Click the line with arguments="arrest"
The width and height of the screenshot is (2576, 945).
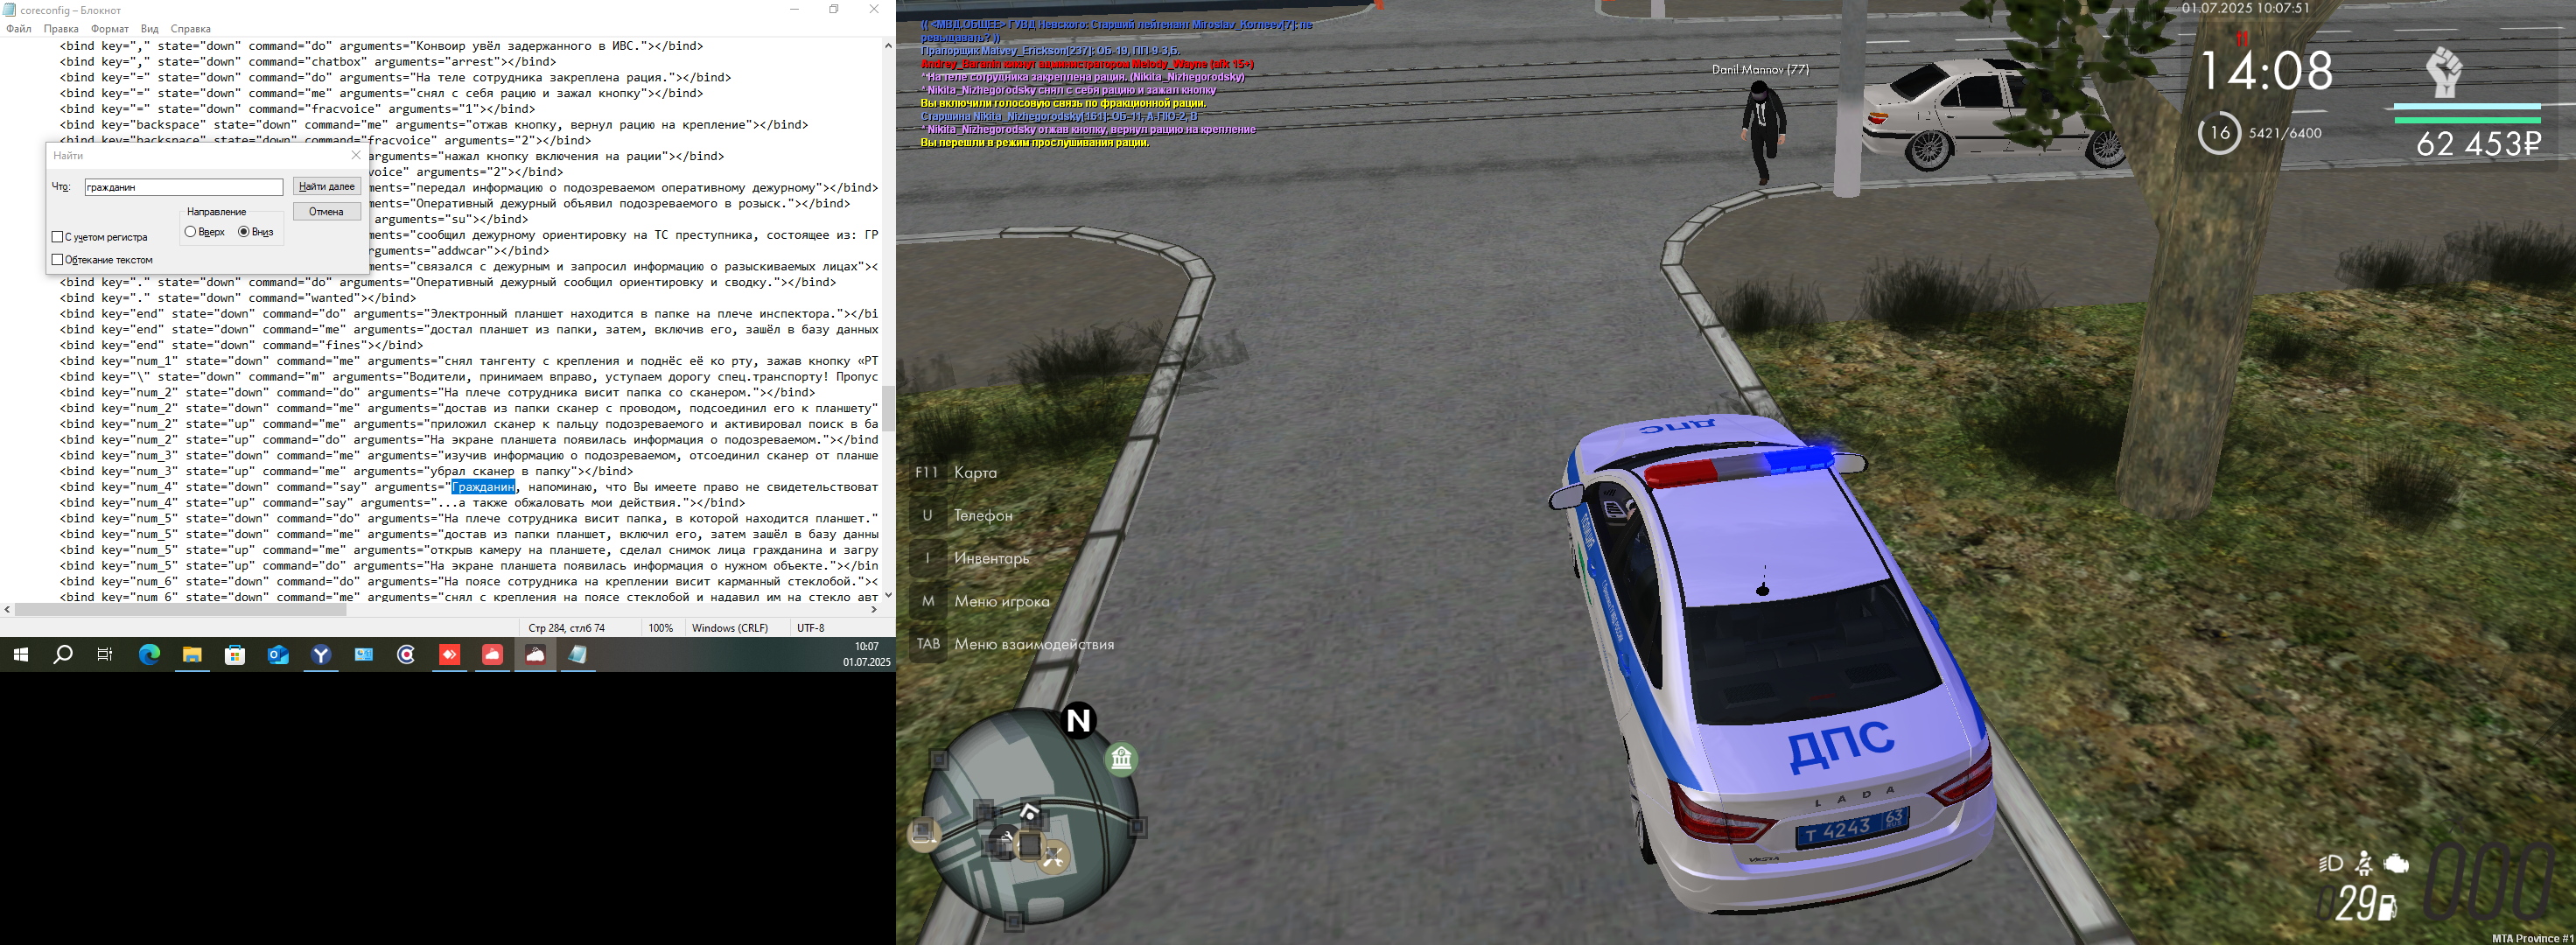pyautogui.click(x=308, y=61)
